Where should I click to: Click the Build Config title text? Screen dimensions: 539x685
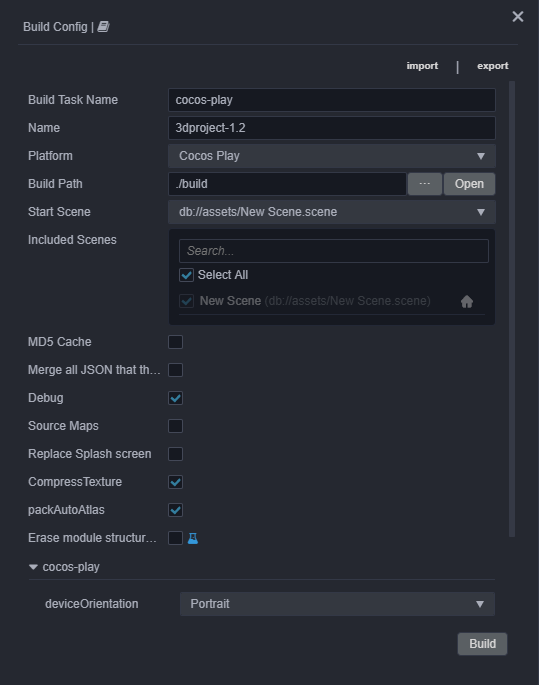pos(55,27)
